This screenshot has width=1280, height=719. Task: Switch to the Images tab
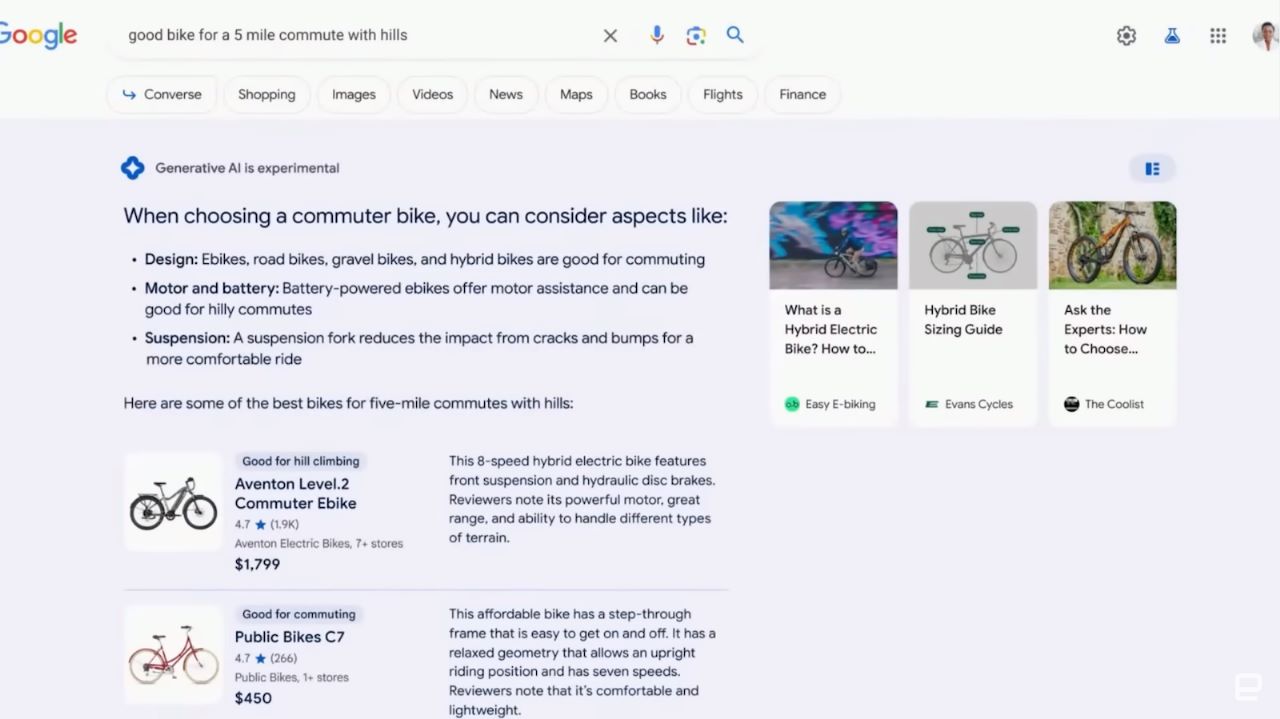click(x=353, y=94)
